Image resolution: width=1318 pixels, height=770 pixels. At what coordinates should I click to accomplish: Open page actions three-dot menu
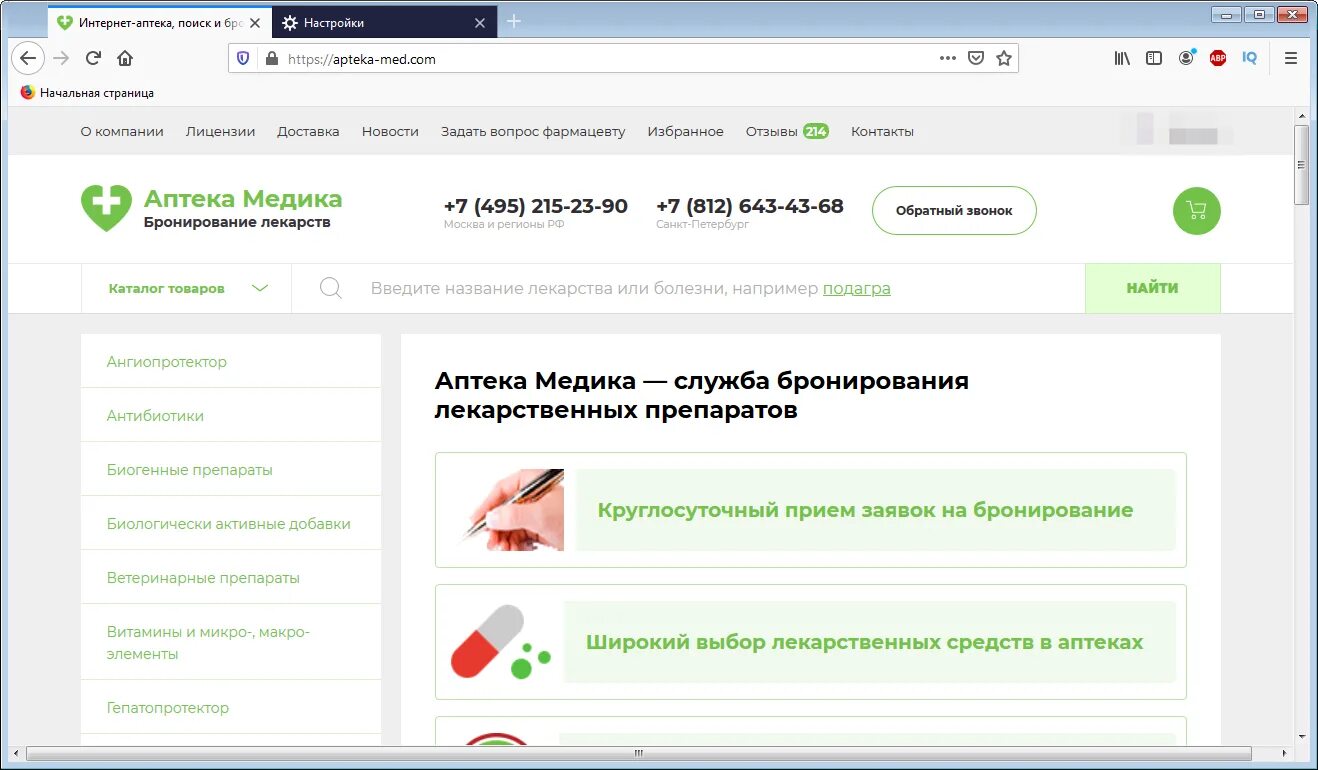(x=948, y=59)
